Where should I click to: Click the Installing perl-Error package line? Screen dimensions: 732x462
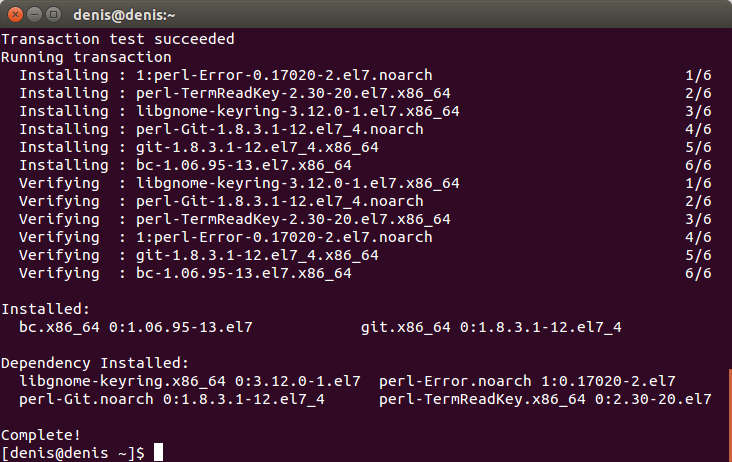click(x=365, y=75)
